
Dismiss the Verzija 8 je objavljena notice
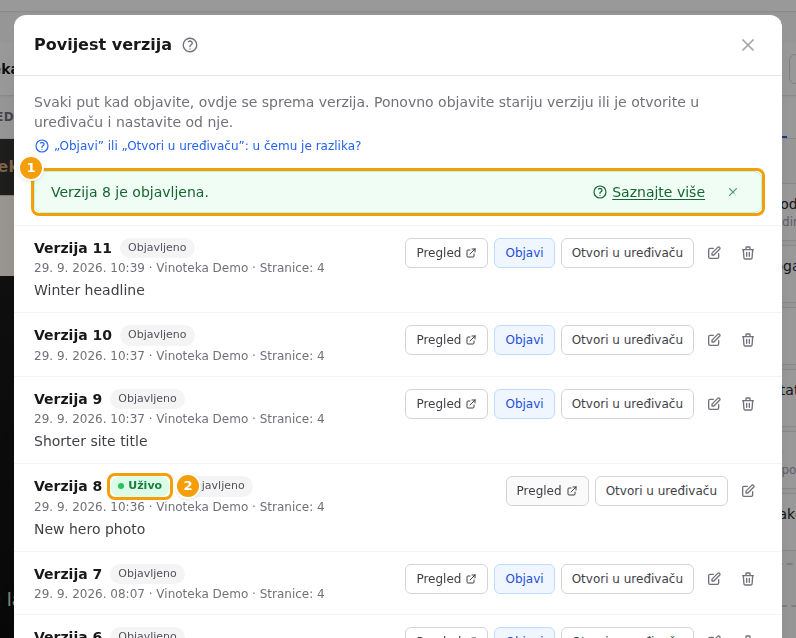pos(732,192)
